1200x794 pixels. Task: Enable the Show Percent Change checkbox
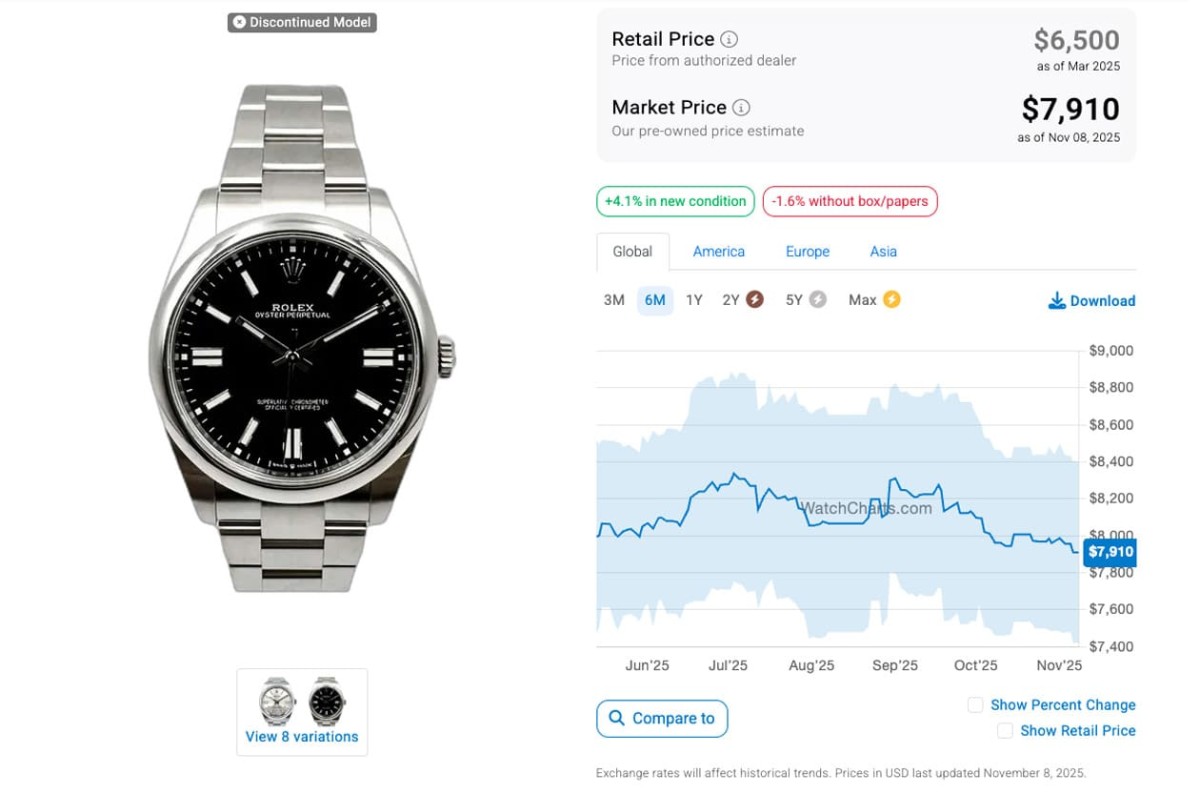click(x=975, y=705)
